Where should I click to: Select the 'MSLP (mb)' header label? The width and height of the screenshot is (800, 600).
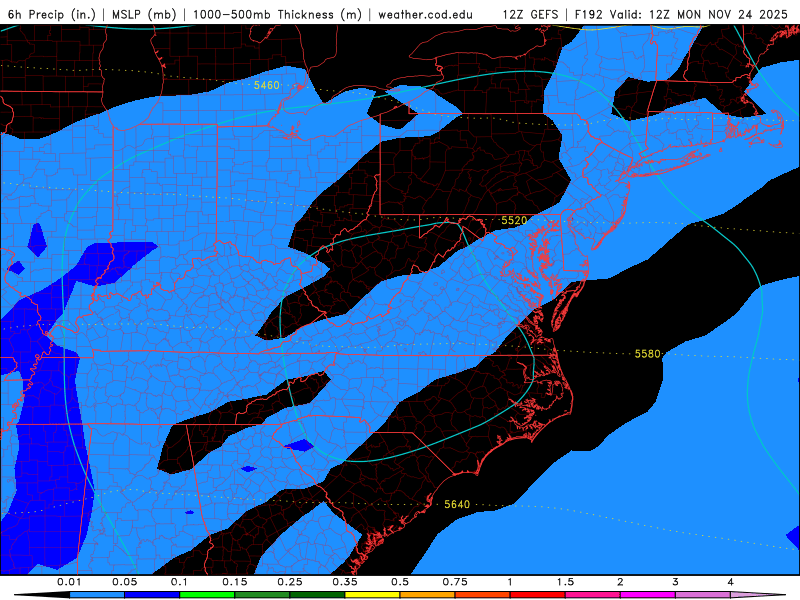(x=144, y=14)
